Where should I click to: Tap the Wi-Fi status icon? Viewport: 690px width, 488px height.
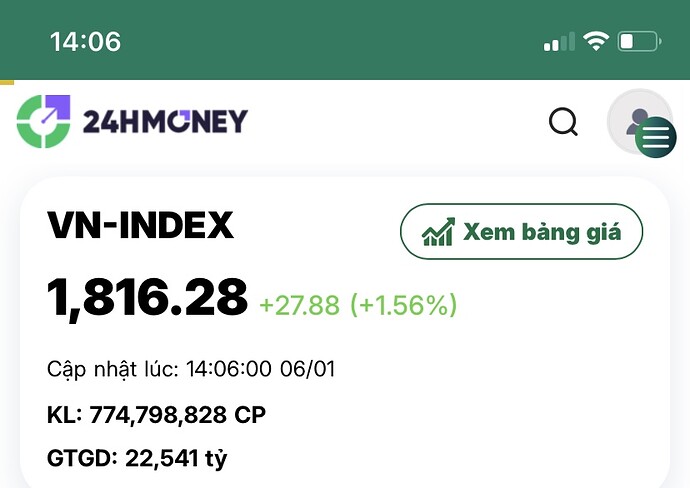[596, 42]
